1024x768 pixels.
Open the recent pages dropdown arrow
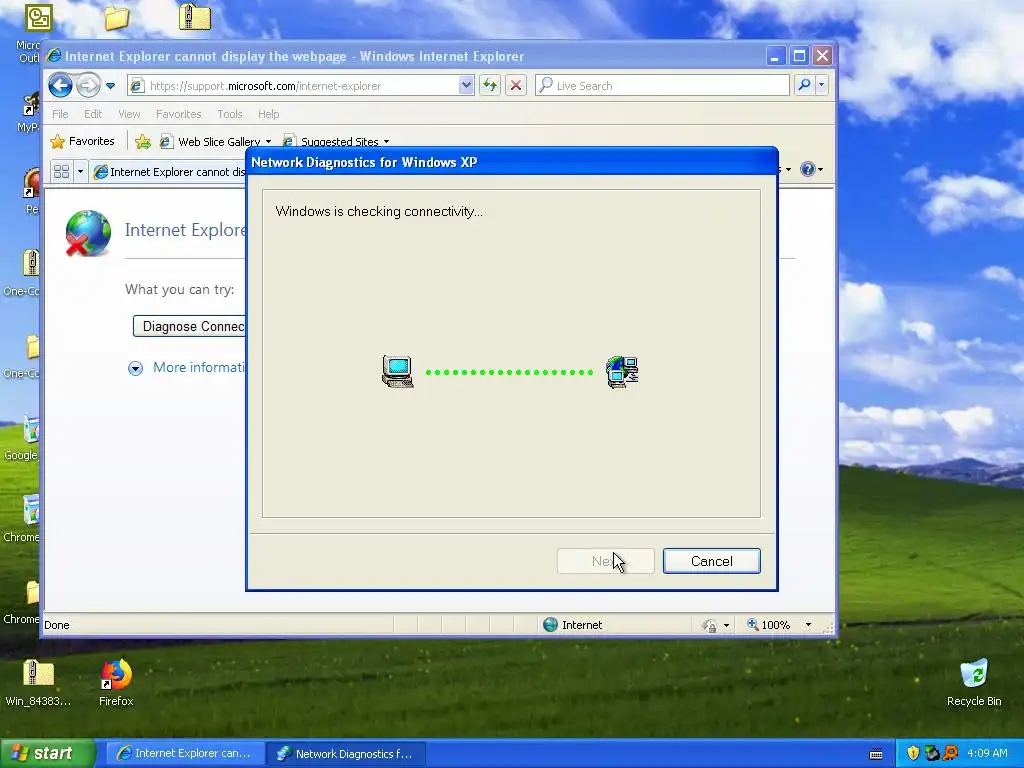click(110, 86)
